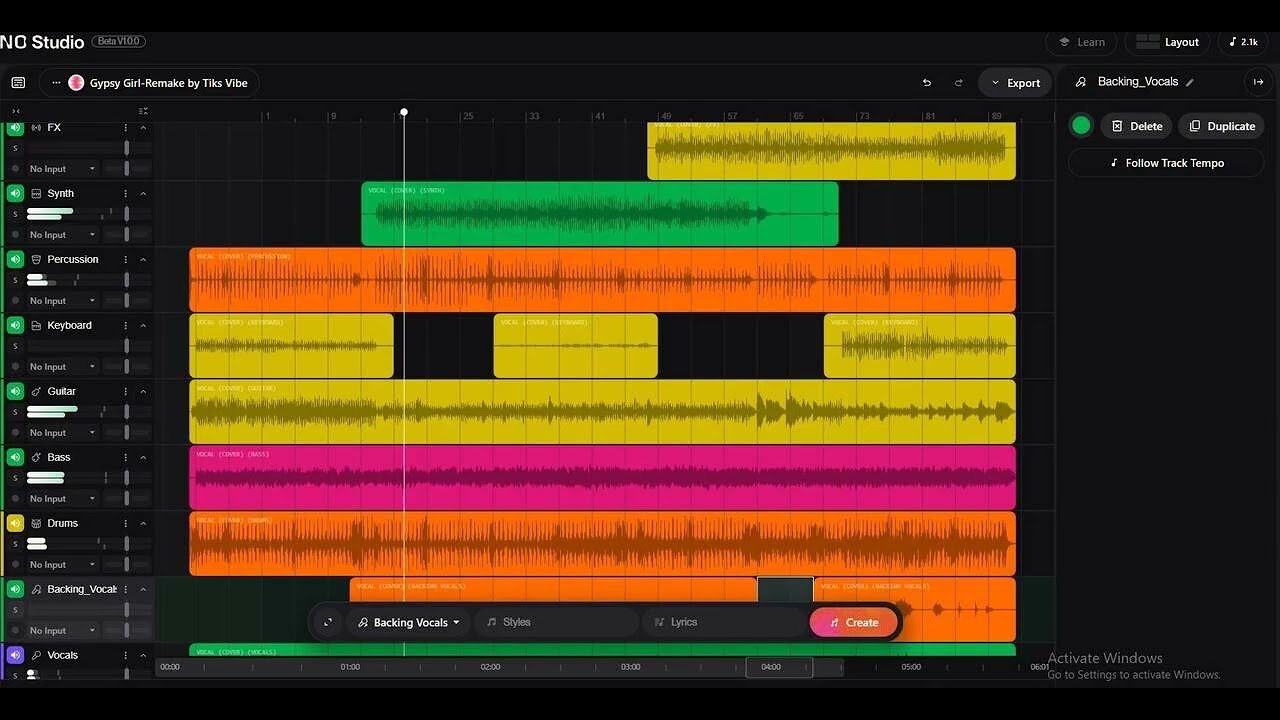
Task: Click the undo arrow icon
Action: coord(927,83)
